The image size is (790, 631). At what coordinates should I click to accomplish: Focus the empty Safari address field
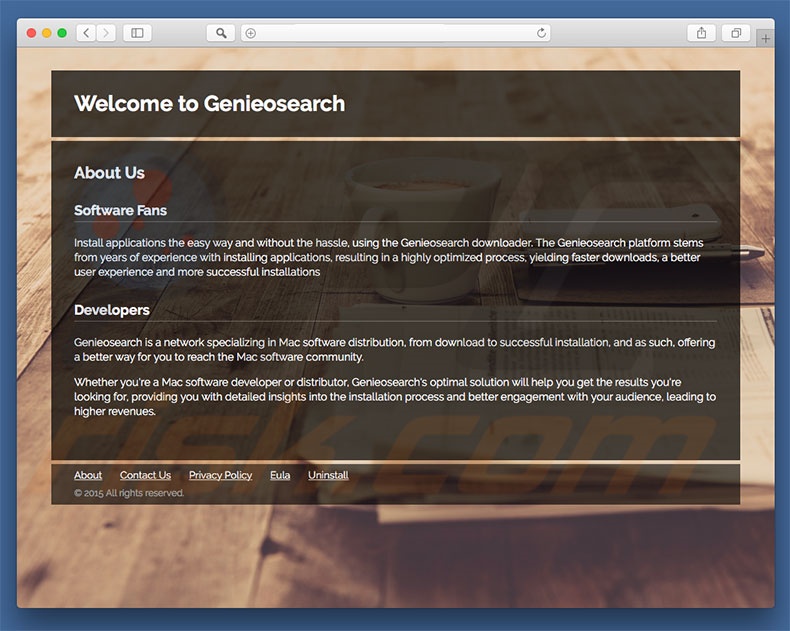tap(395, 33)
